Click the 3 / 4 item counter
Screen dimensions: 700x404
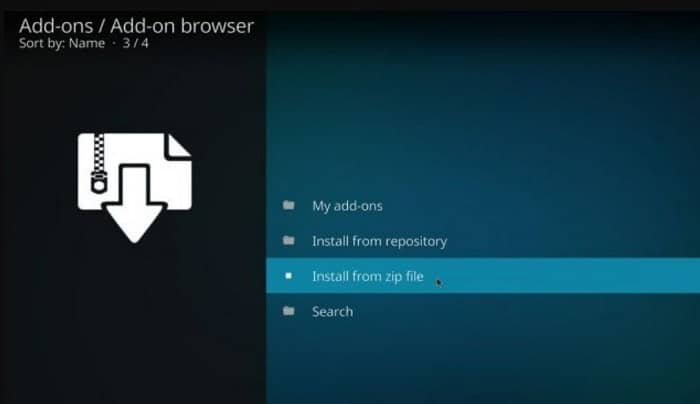coord(136,43)
